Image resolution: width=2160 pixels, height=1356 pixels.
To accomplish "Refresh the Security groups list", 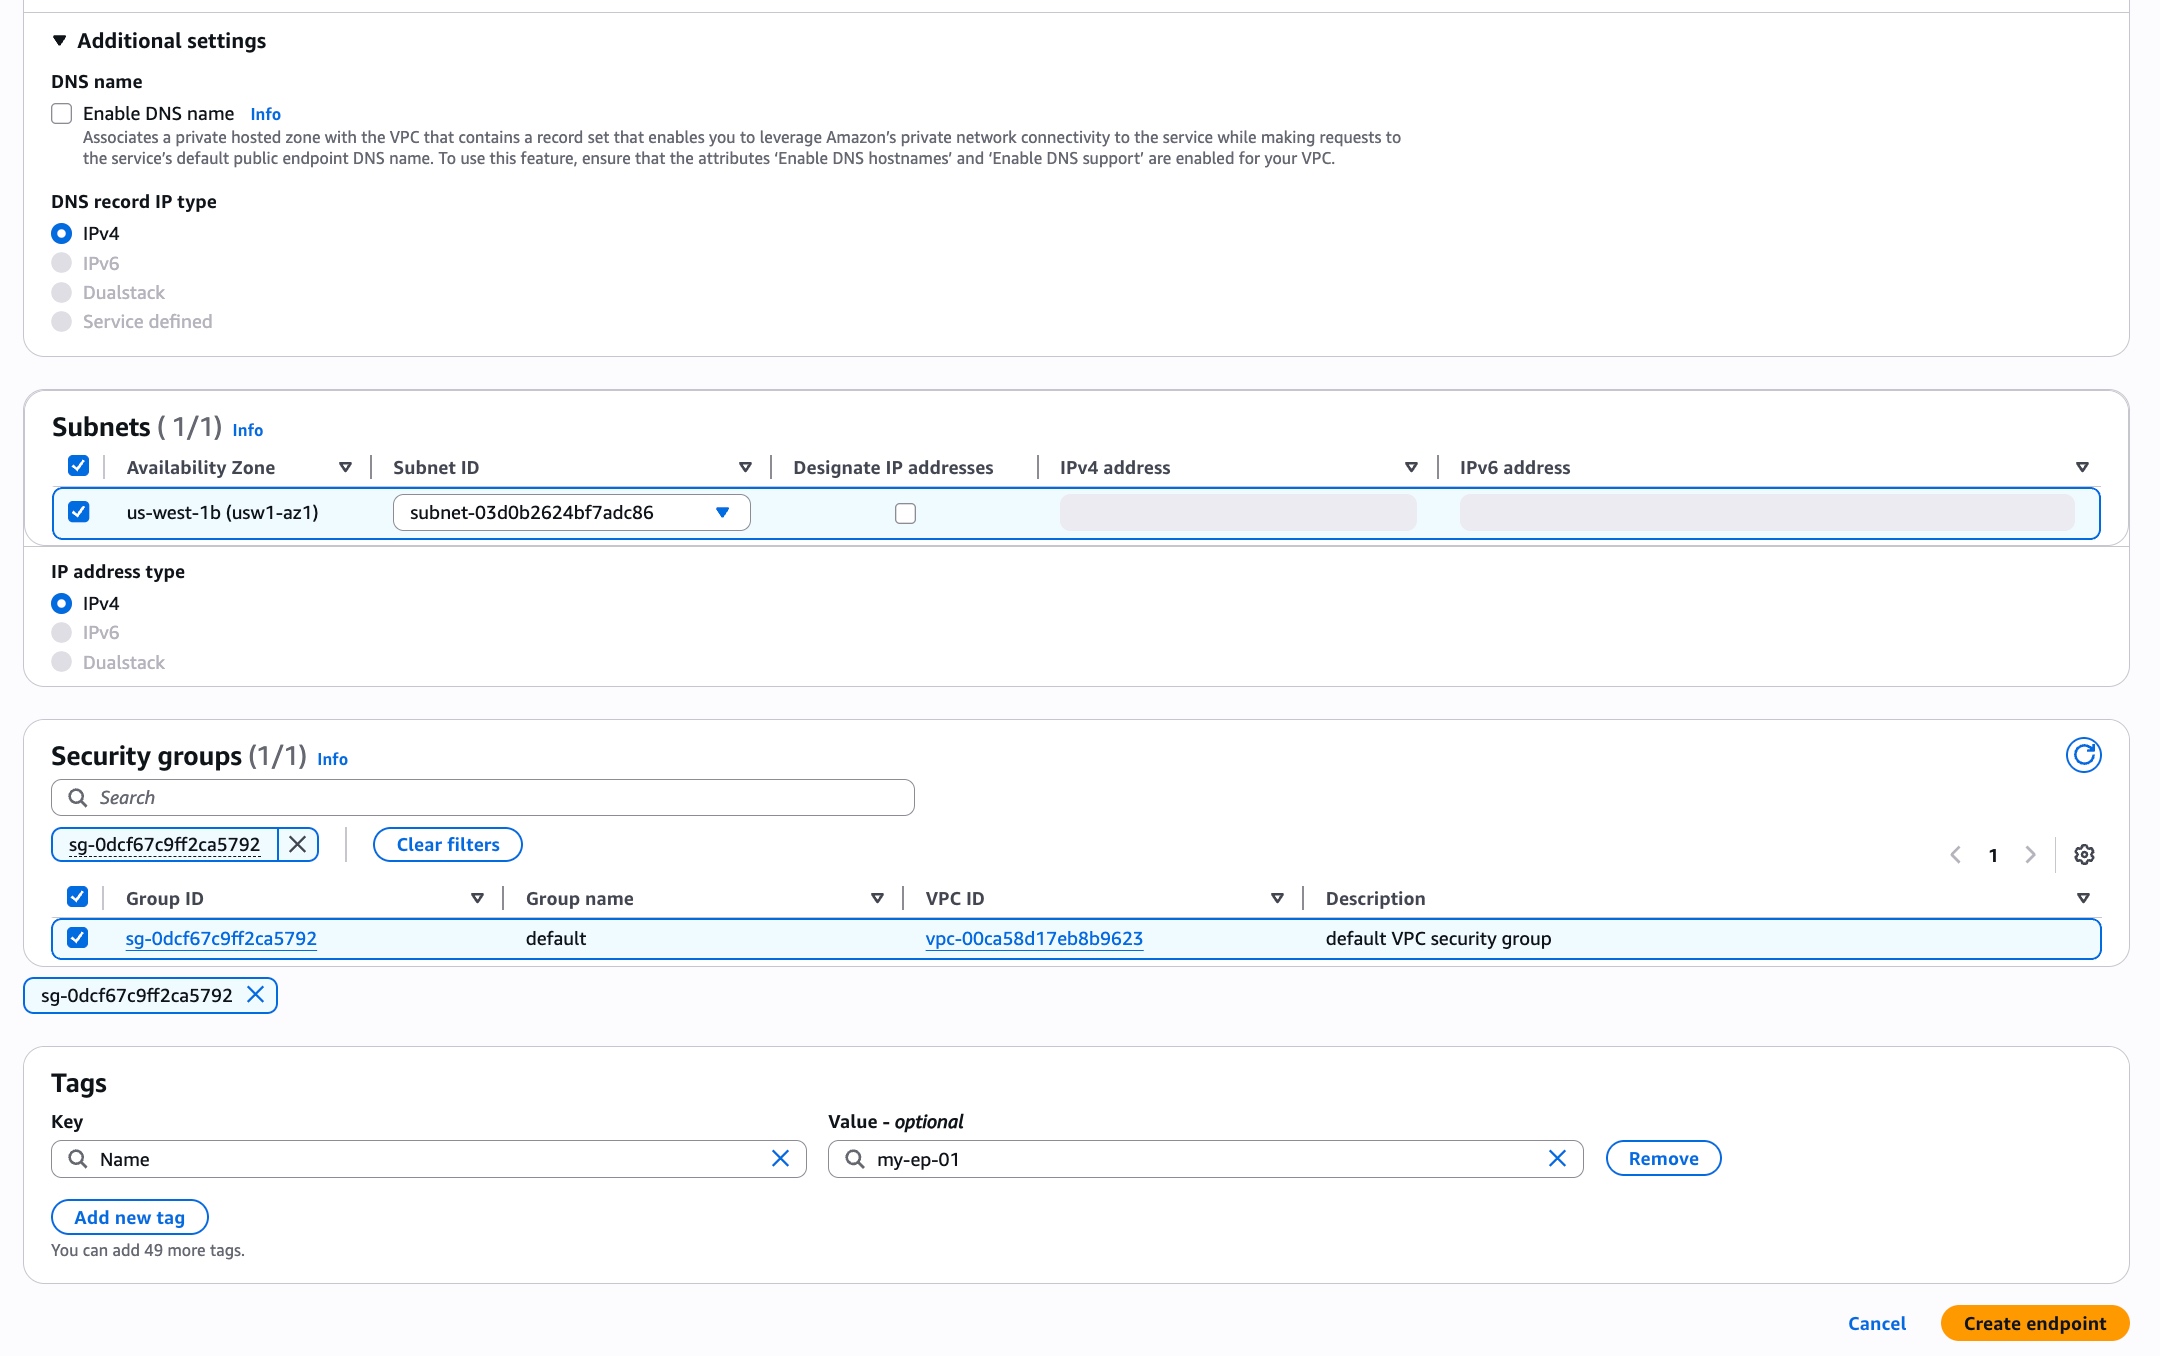I will 2084,755.
